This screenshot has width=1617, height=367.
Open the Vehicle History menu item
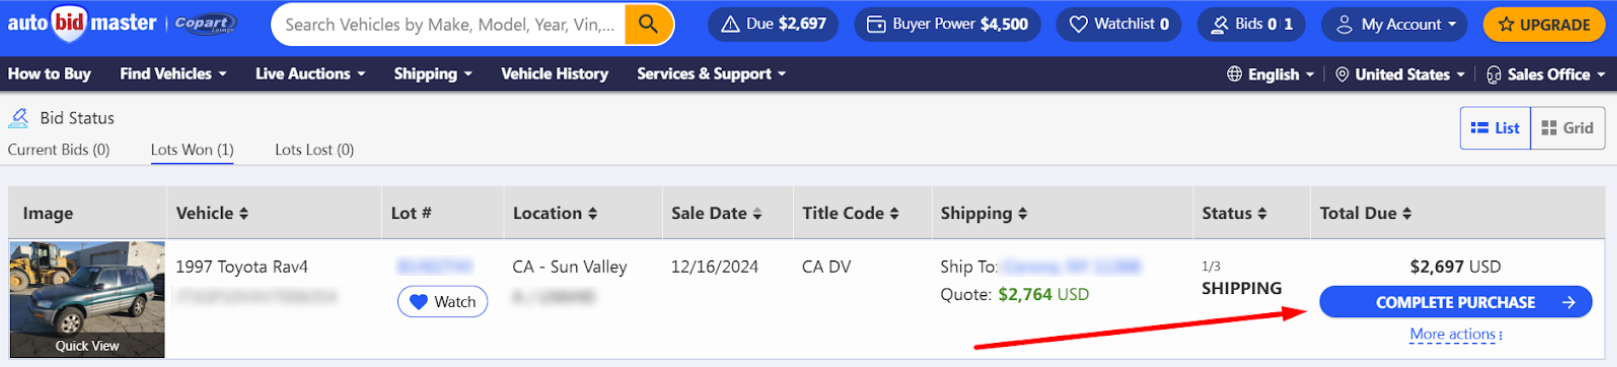(554, 74)
